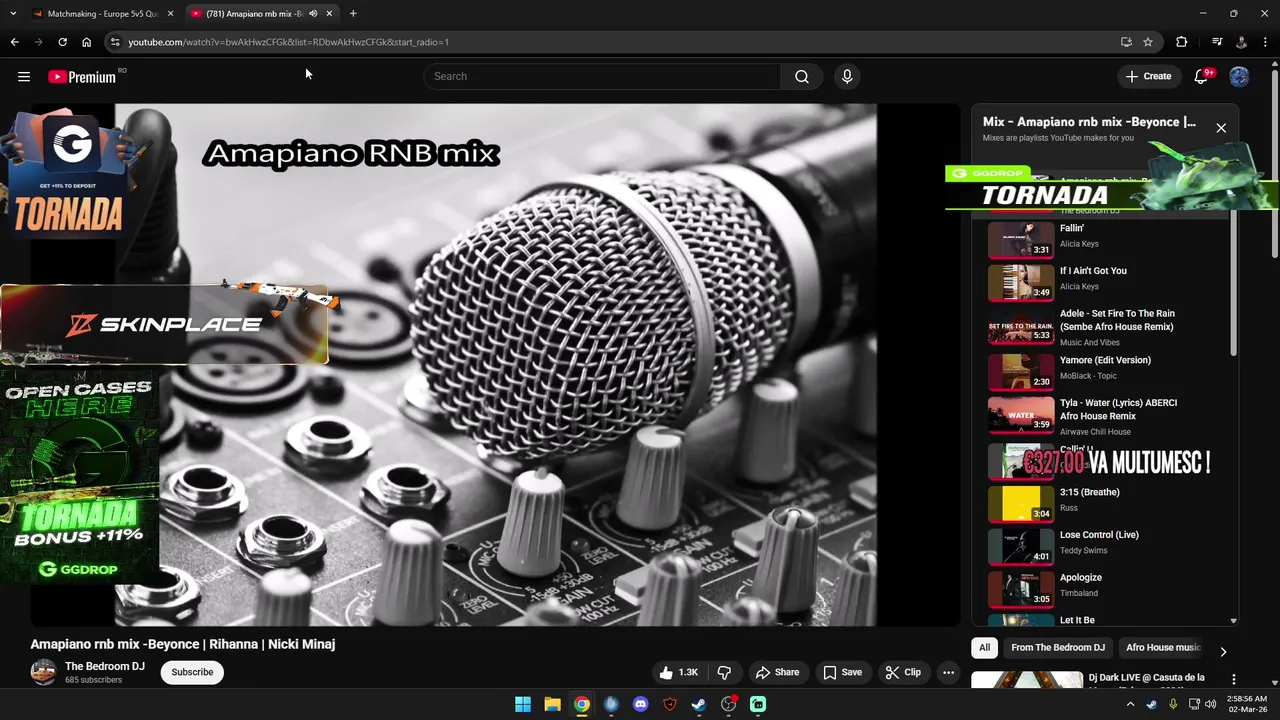Open more actions ellipsis below video
The image size is (1280, 720).
(948, 672)
